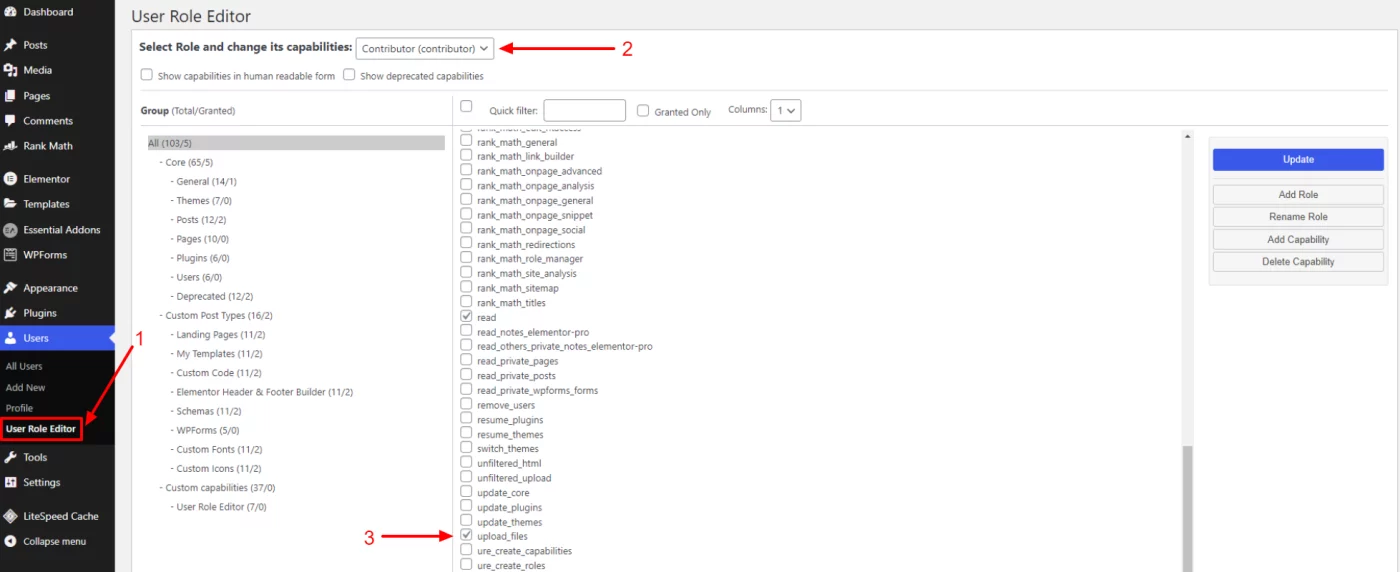Click the Templates folder icon
This screenshot has width=1400, height=572.
tap(10, 204)
